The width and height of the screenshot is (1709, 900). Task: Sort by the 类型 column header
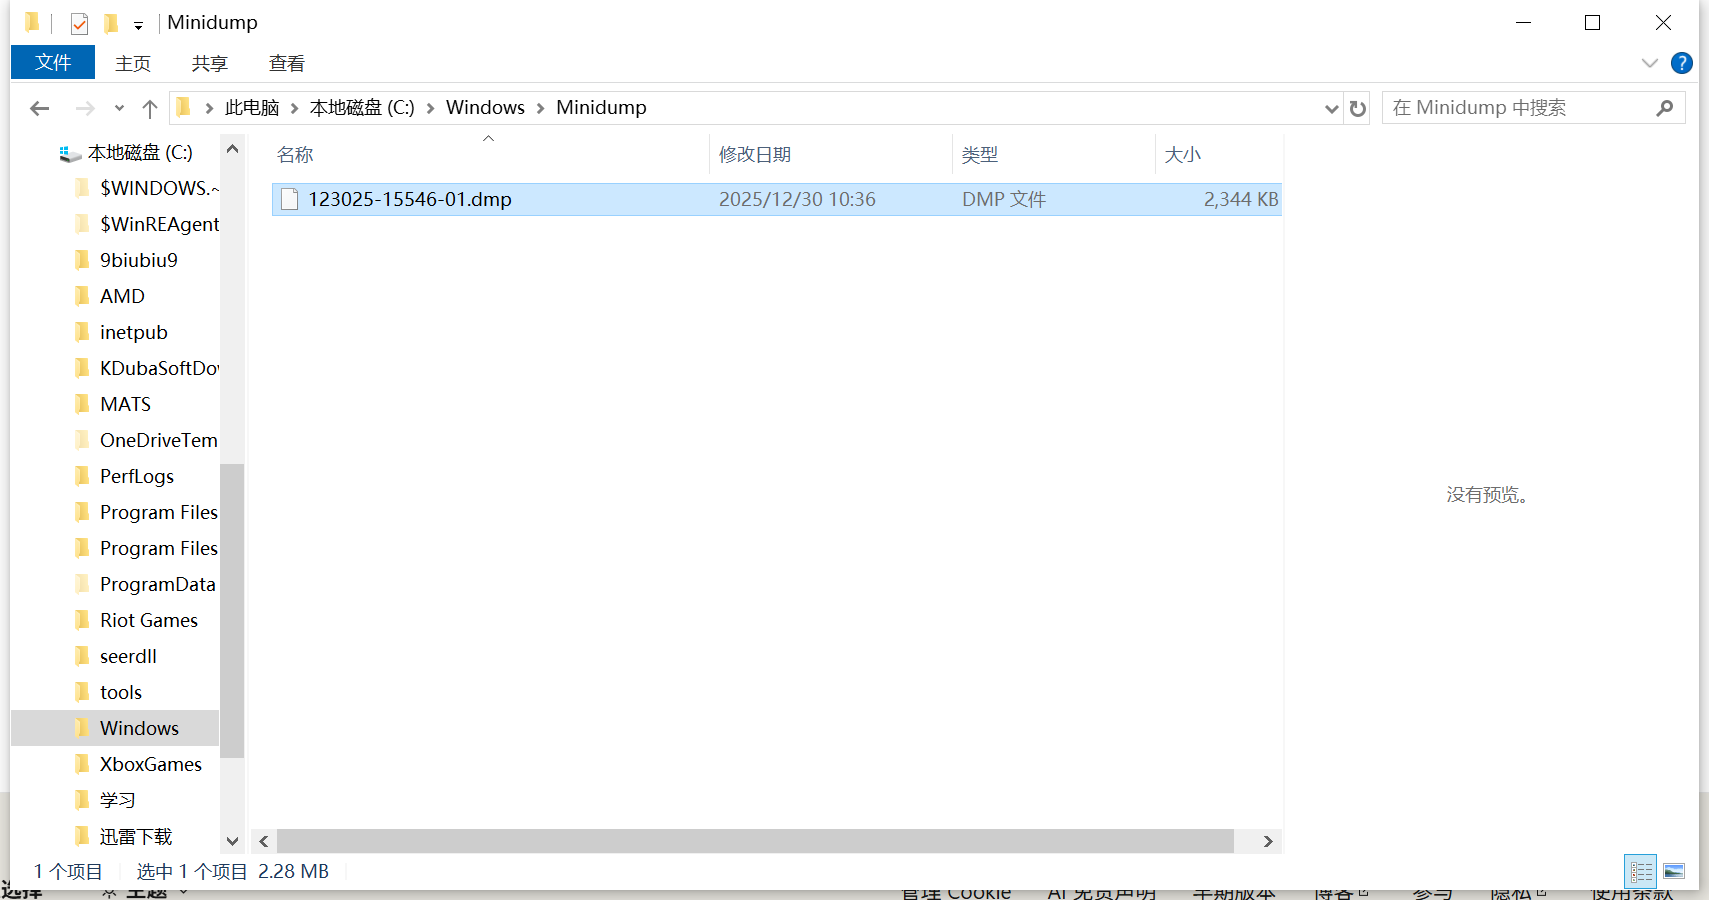click(1054, 155)
